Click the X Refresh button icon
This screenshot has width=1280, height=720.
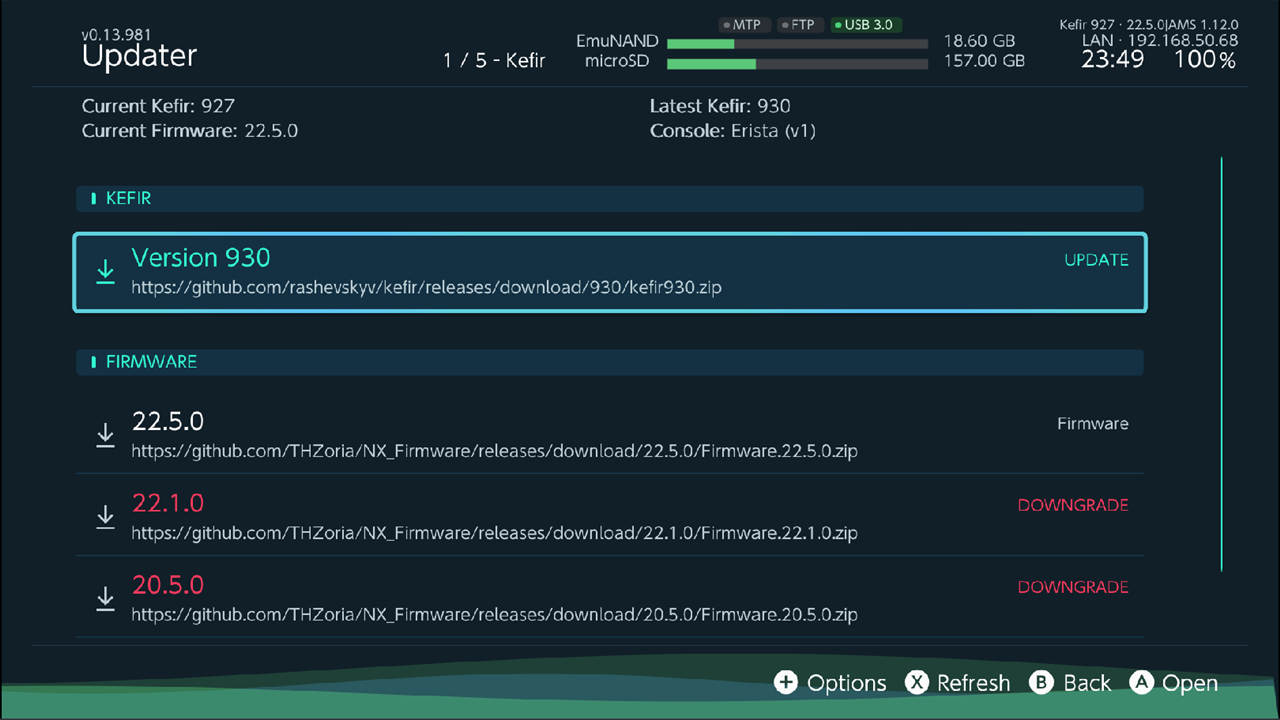pyautogui.click(x=916, y=682)
